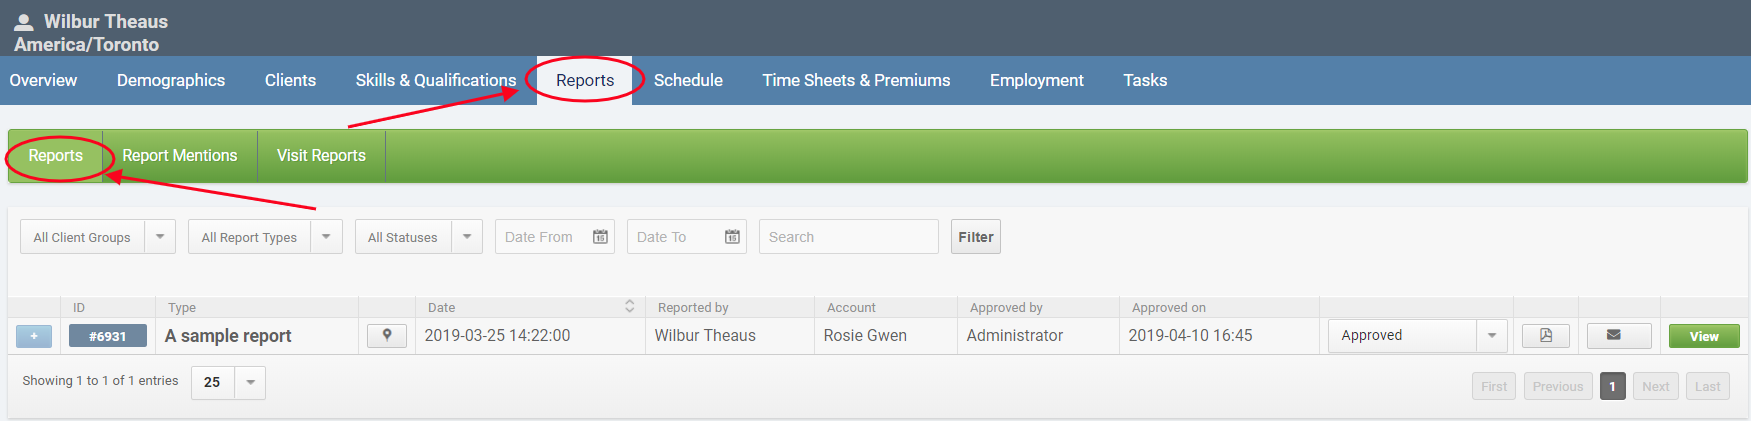This screenshot has height=421, width=1751.
Task: Click the PDF export icon button
Action: [1545, 336]
